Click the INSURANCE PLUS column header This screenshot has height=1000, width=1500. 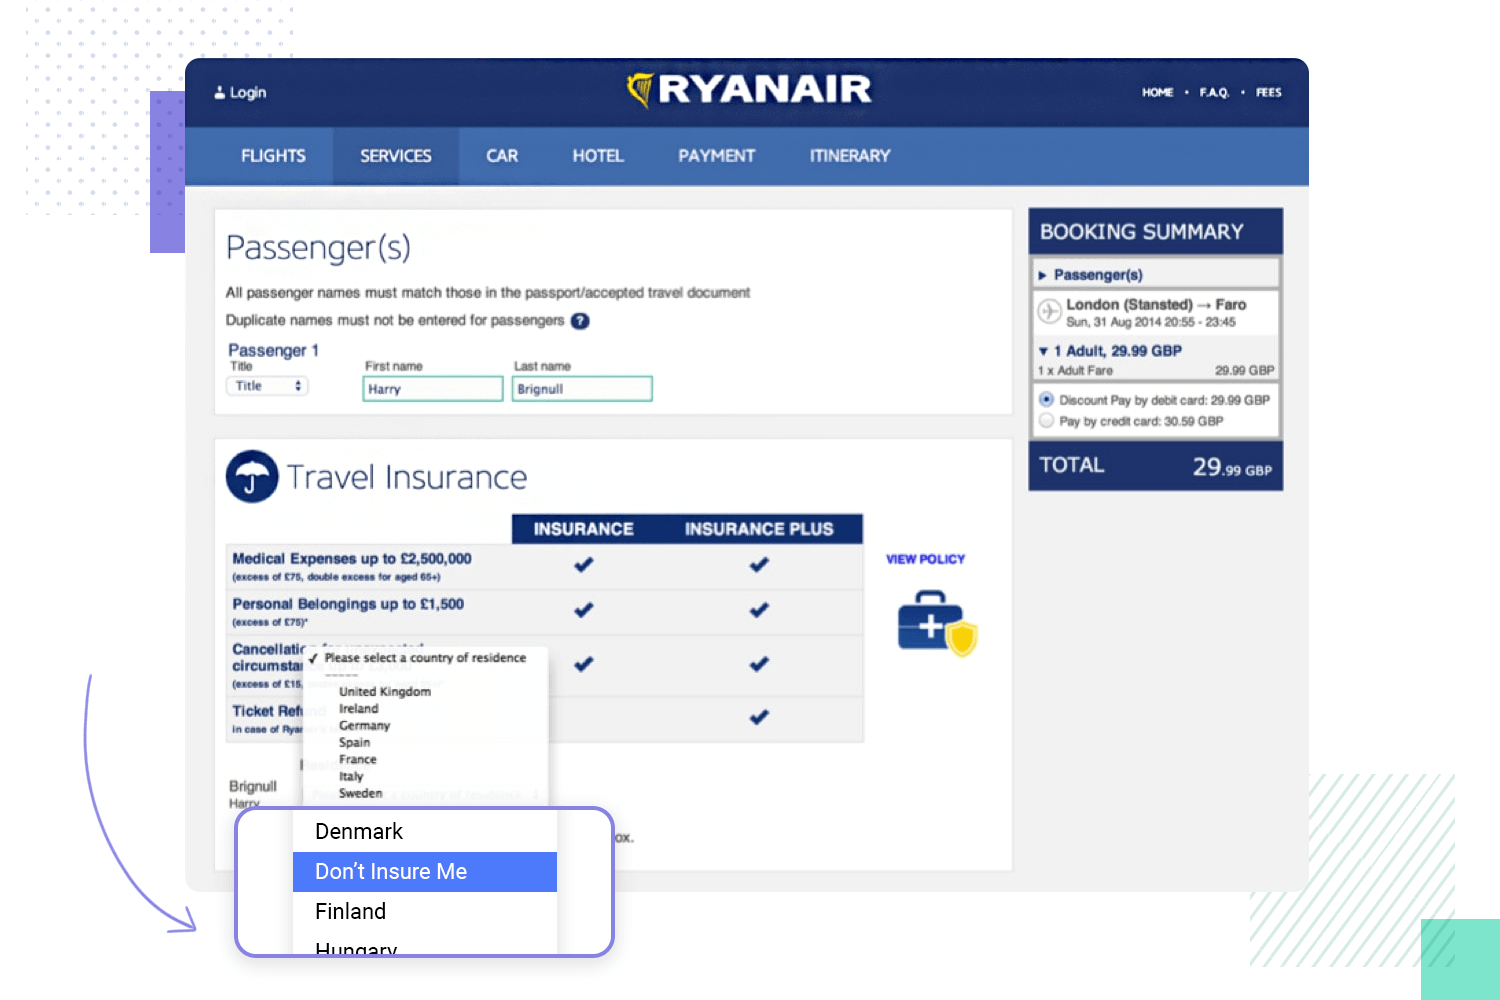(x=759, y=529)
